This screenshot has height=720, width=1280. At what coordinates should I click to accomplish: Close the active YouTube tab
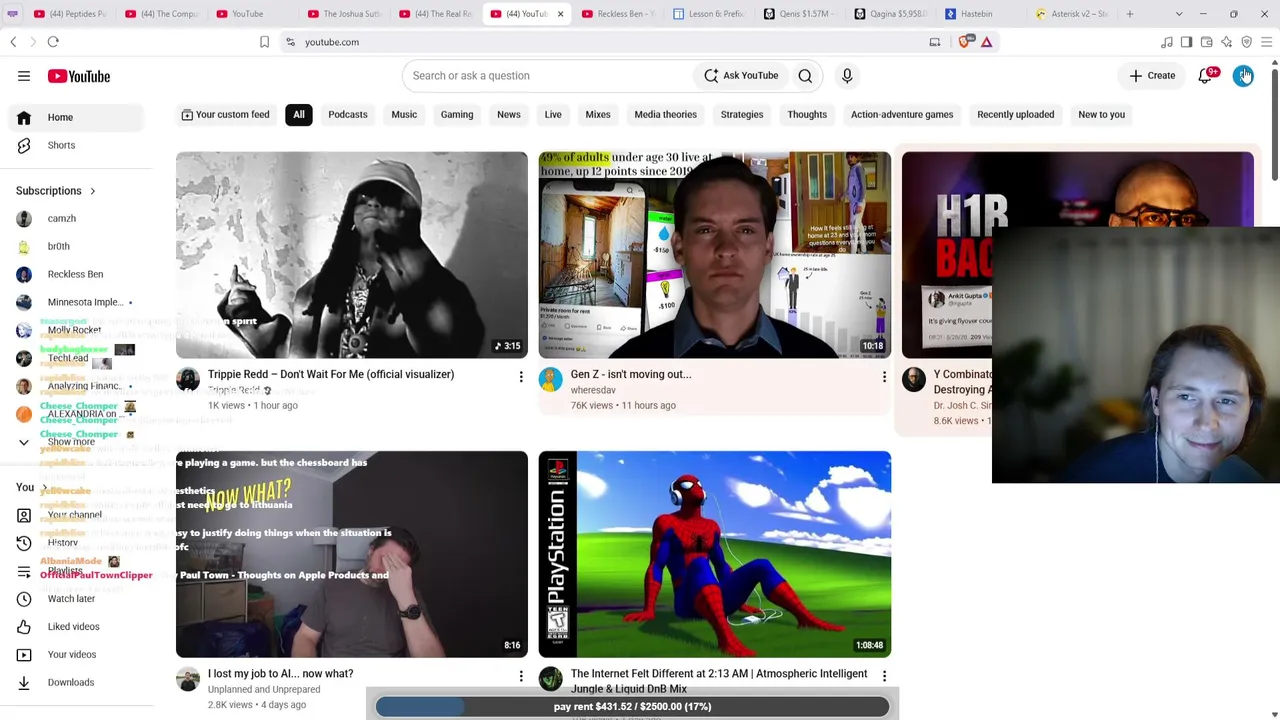pos(560,14)
